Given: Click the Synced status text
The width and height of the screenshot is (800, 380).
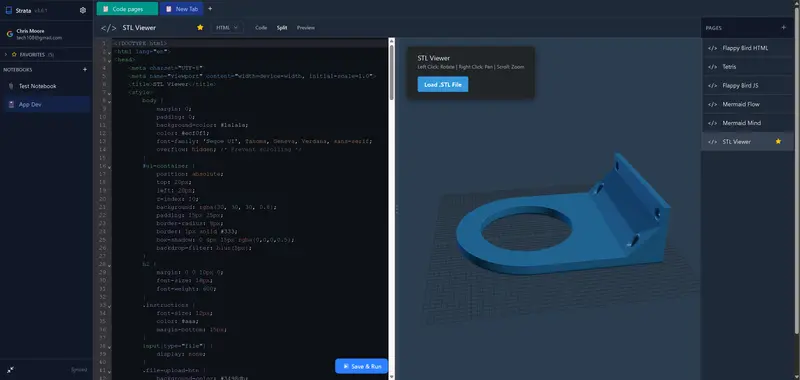Looking at the screenshot, I should (79, 370).
